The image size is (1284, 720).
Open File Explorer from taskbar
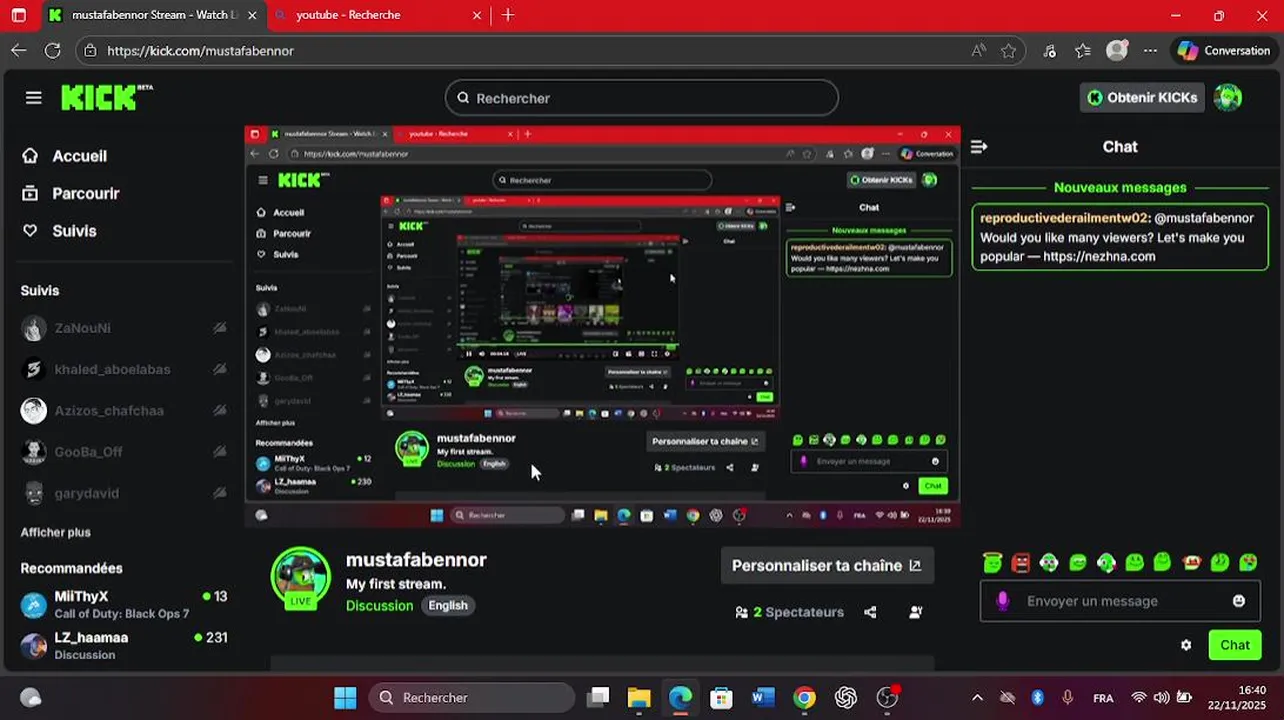(x=639, y=698)
